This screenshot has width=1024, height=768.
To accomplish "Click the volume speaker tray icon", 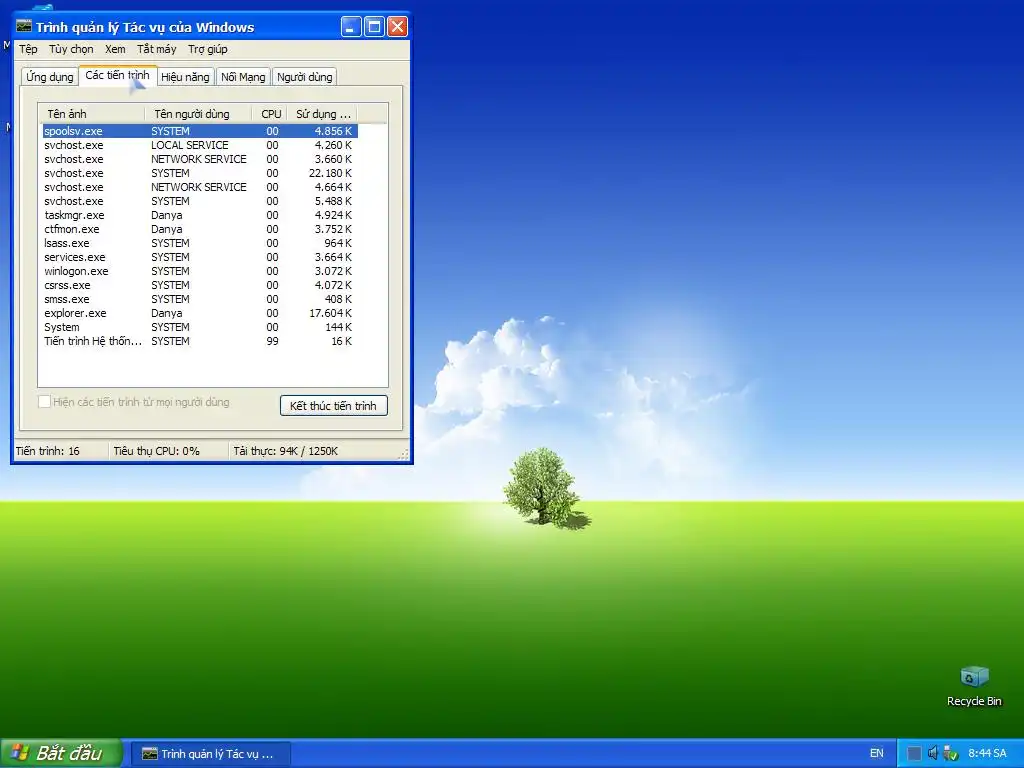I will coord(933,753).
